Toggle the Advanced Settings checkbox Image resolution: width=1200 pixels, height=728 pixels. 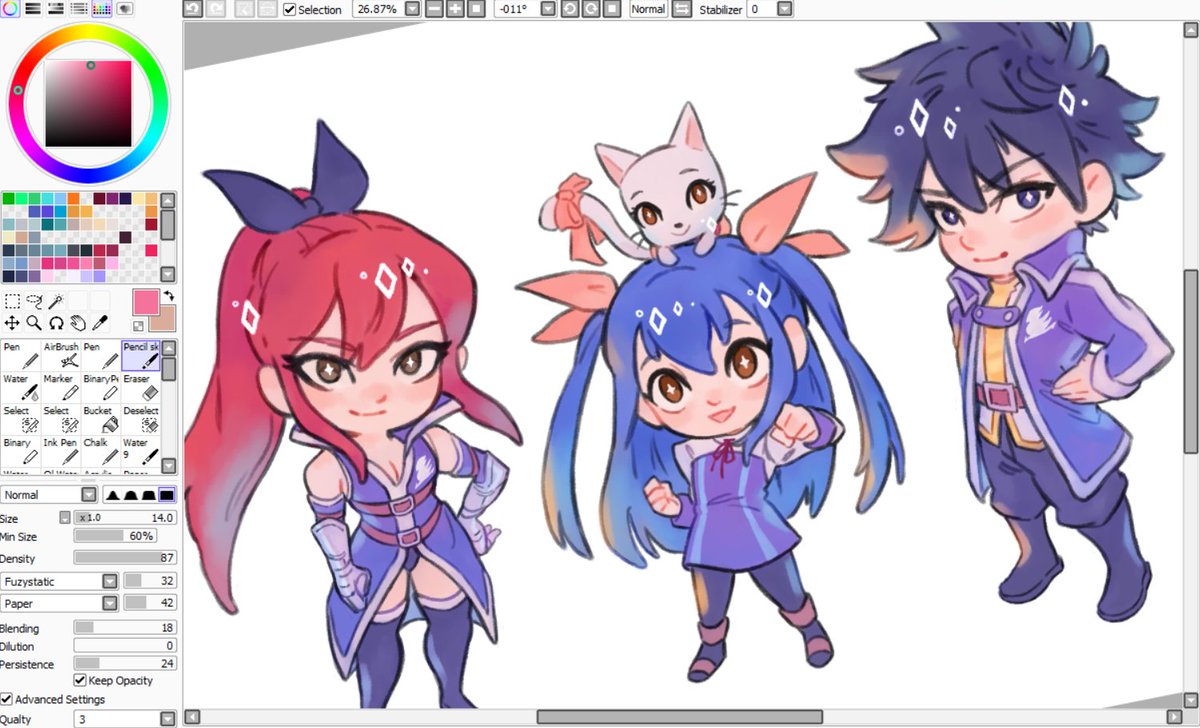[7, 699]
